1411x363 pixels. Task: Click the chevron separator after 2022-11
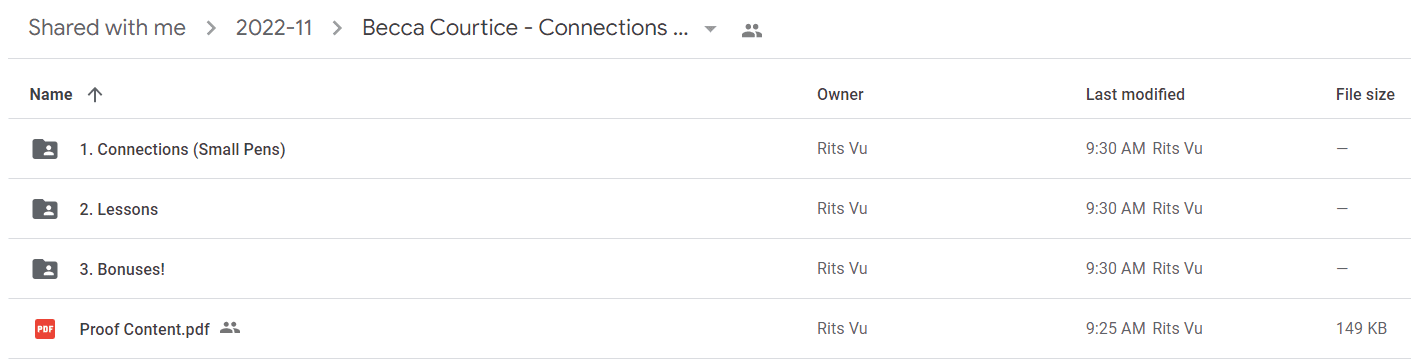click(x=337, y=29)
